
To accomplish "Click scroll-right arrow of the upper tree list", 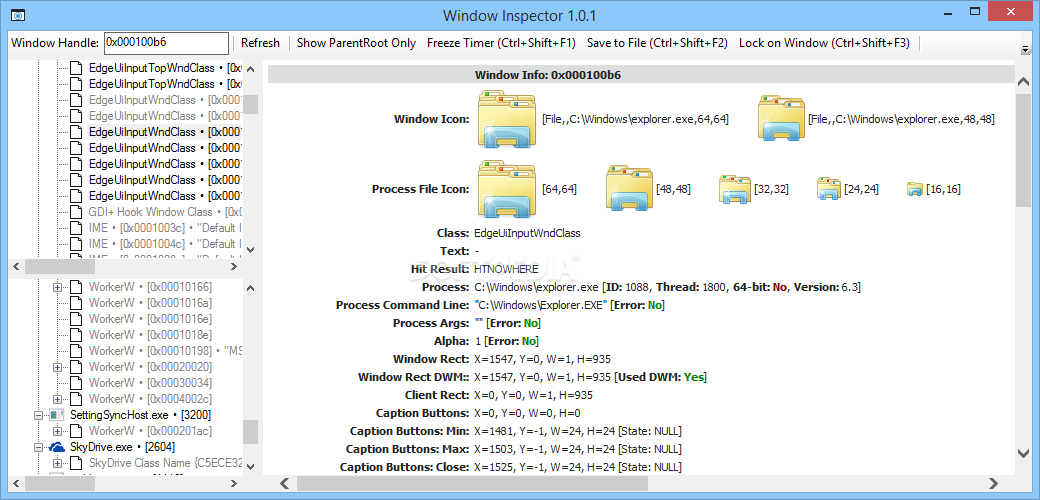I will point(233,266).
